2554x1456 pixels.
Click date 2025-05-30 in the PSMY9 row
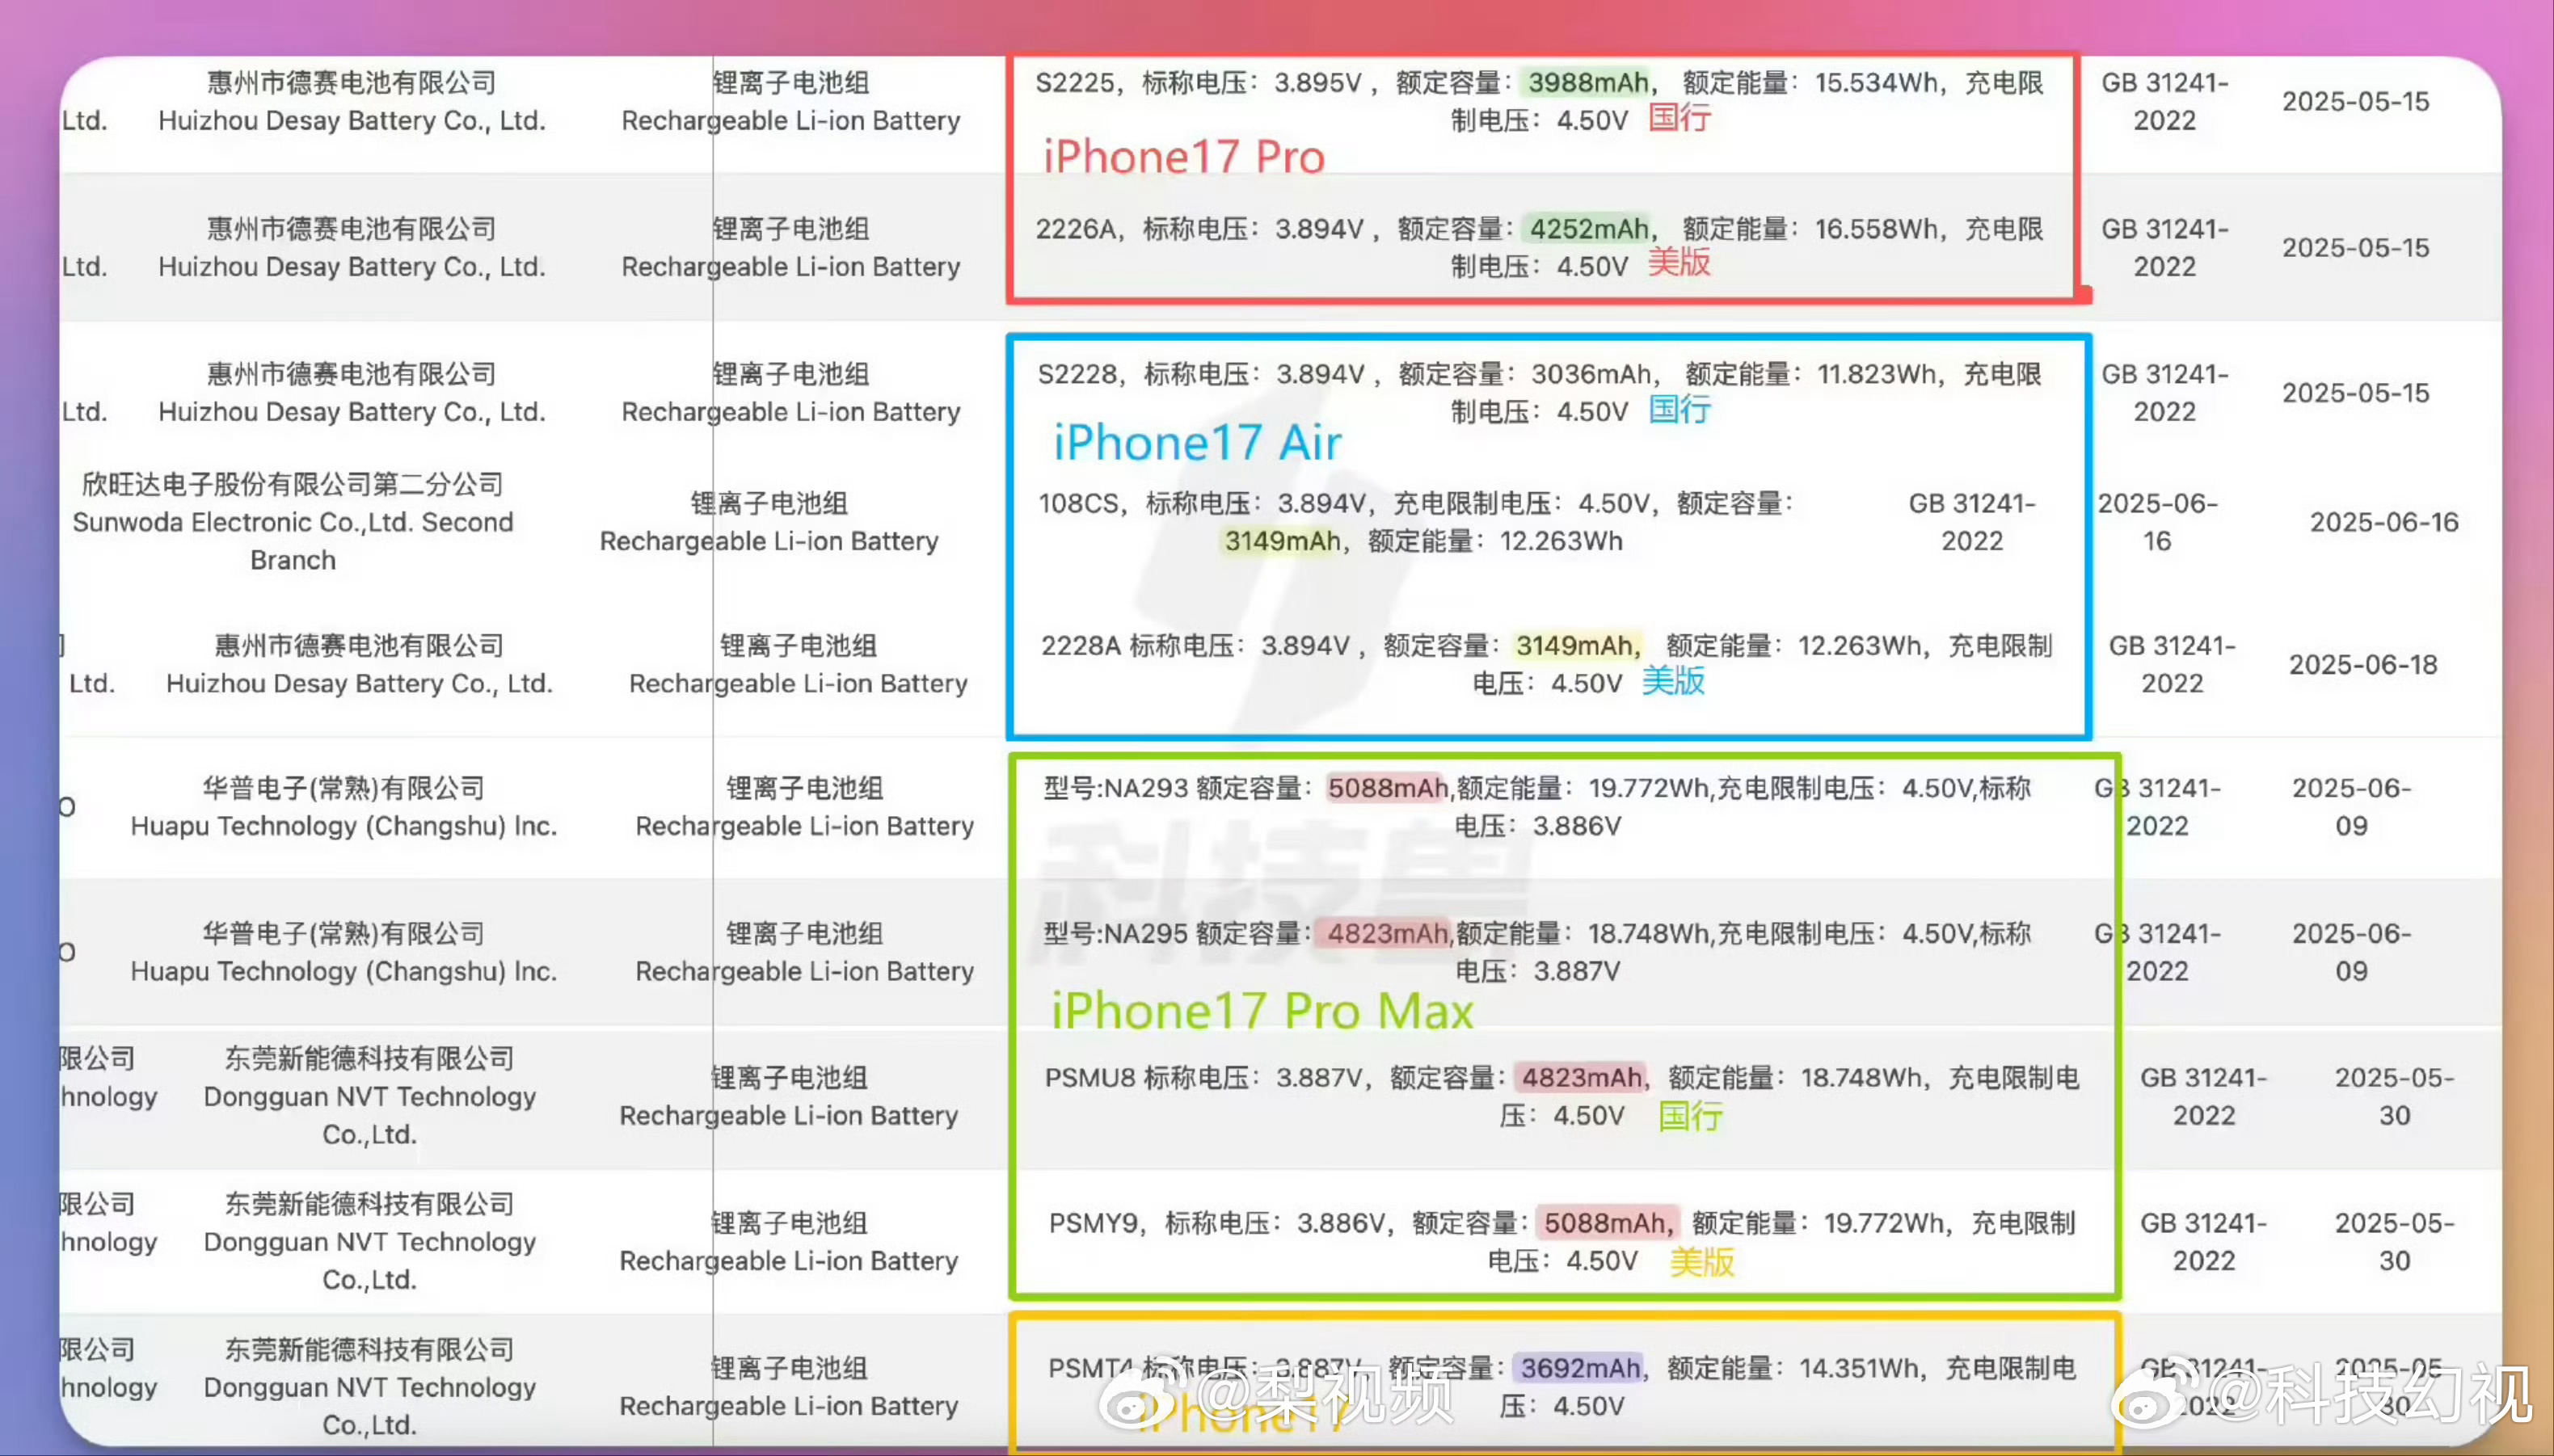click(x=2394, y=1241)
